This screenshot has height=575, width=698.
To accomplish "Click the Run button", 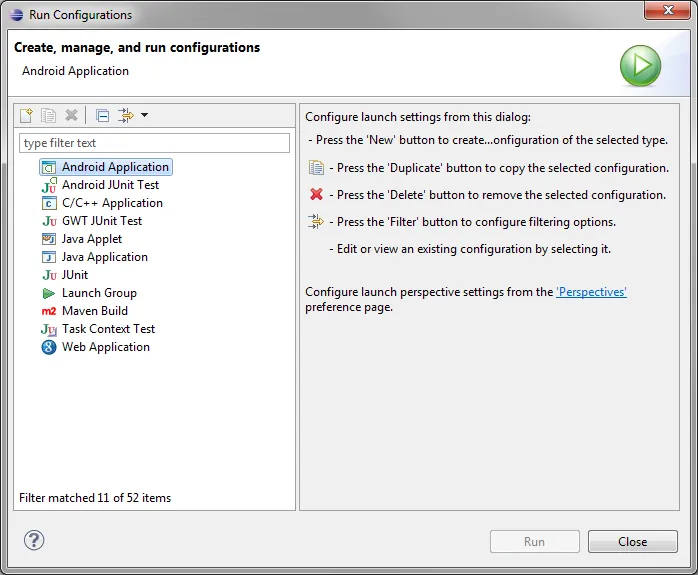I will tap(535, 542).
